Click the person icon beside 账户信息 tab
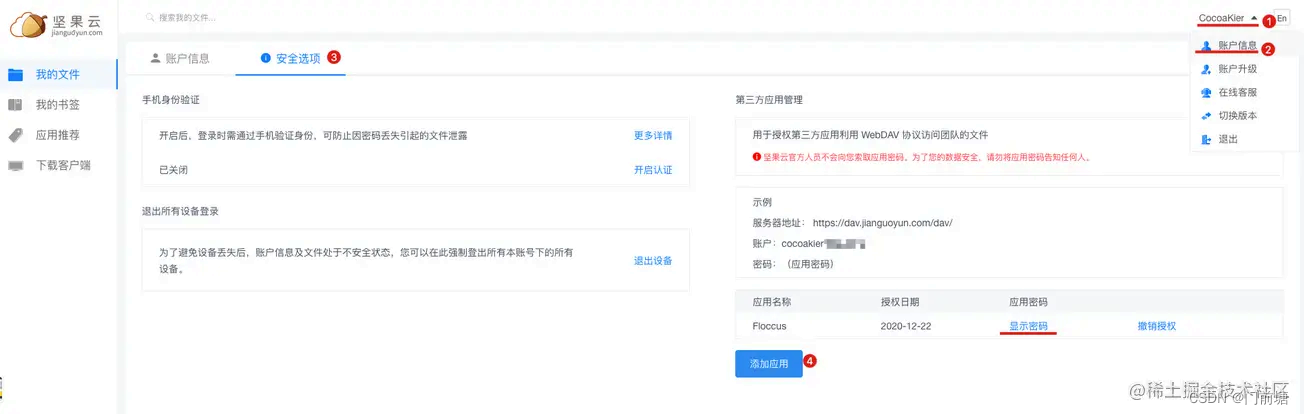The height and width of the screenshot is (414, 1304). point(155,58)
